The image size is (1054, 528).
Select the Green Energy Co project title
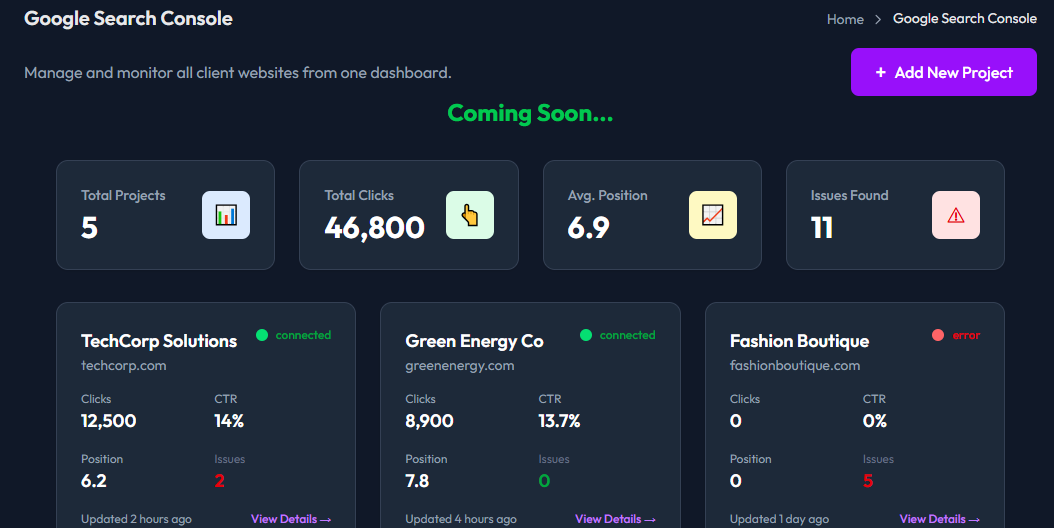(x=474, y=341)
